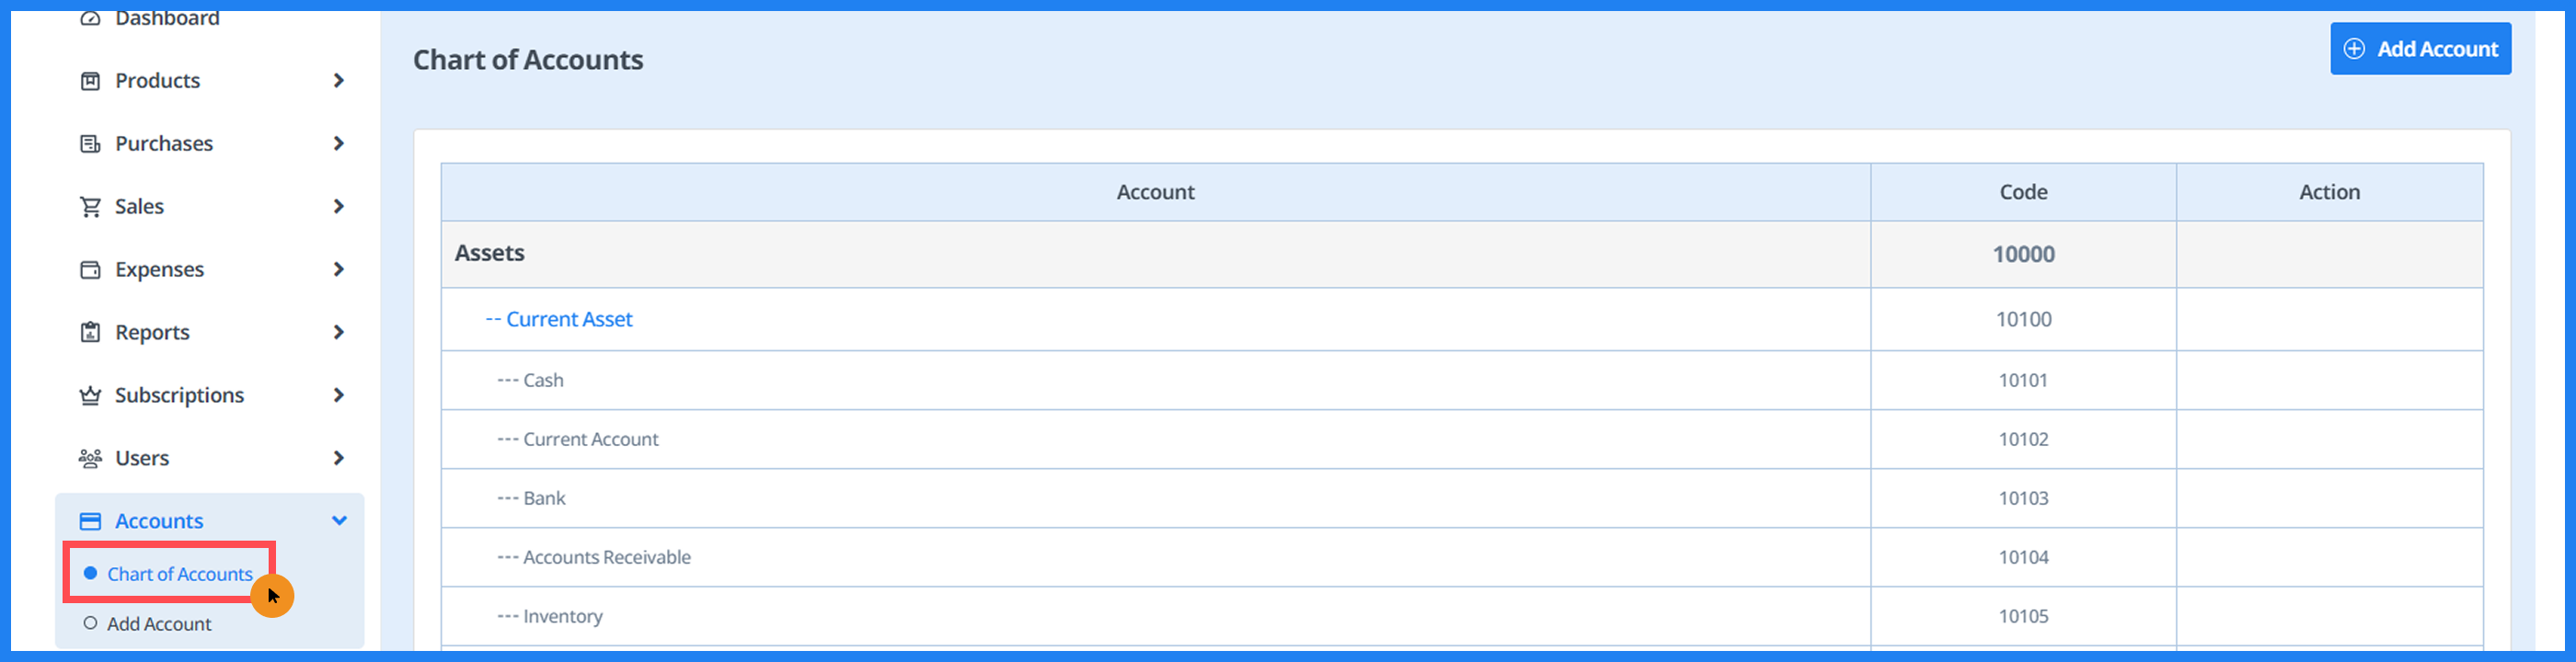The width and height of the screenshot is (2576, 662).
Task: Click code 10000 cell
Action: [x=2023, y=255]
